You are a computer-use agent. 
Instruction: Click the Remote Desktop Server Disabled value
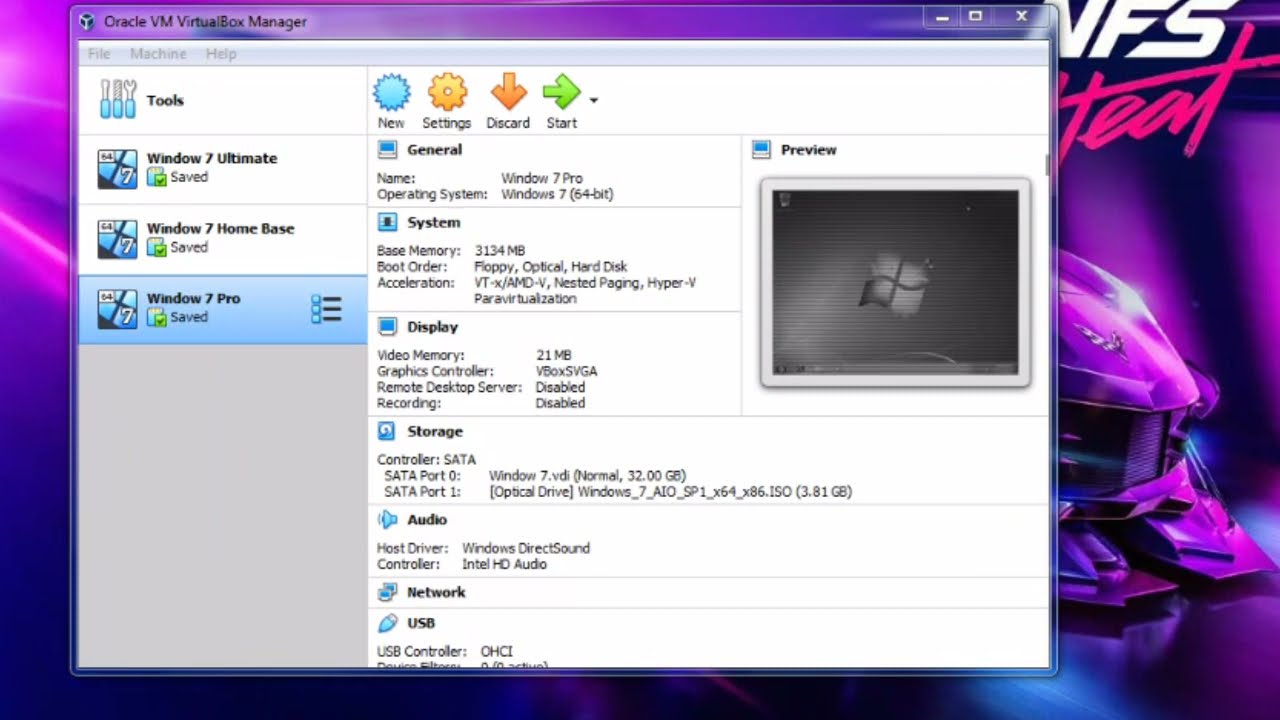(x=560, y=387)
